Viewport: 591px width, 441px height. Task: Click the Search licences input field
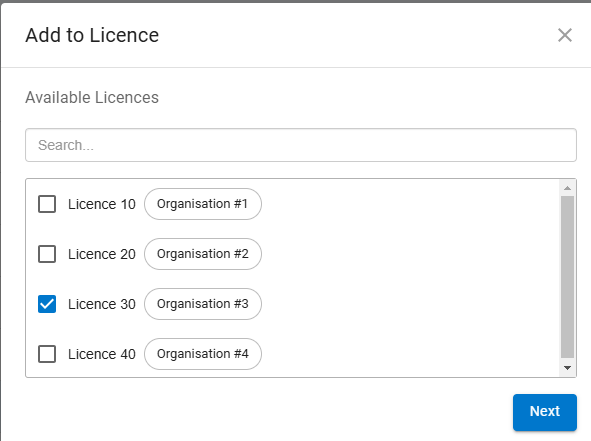pos(301,145)
